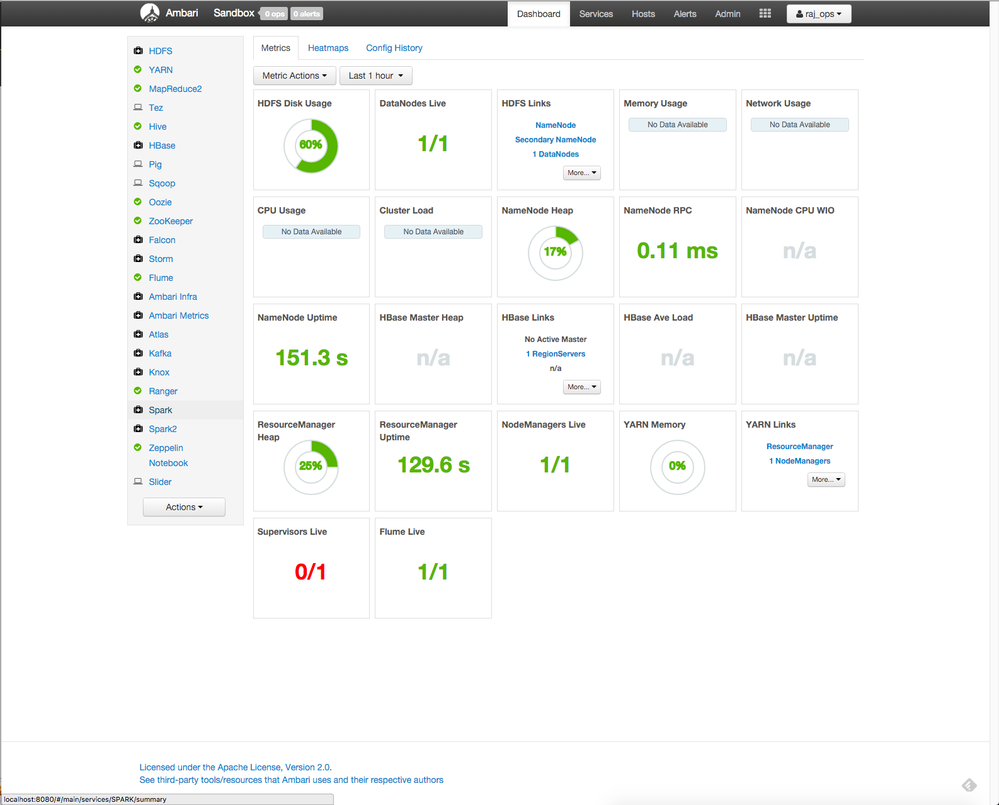Open the Config History tab
999x805 pixels.
pyautogui.click(x=394, y=48)
